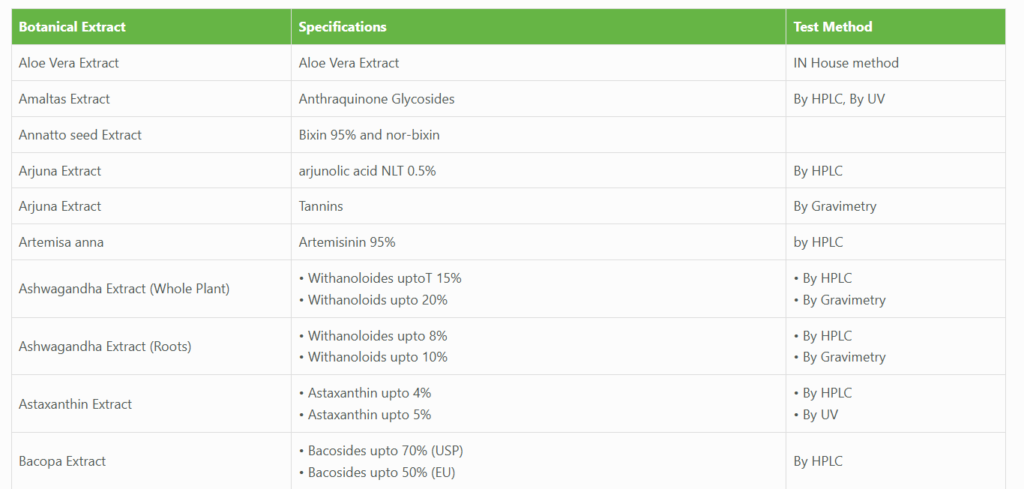Screen dimensions: 1024x489
Task: Click Withanoloides upto 8% bullet text
Action: point(377,336)
